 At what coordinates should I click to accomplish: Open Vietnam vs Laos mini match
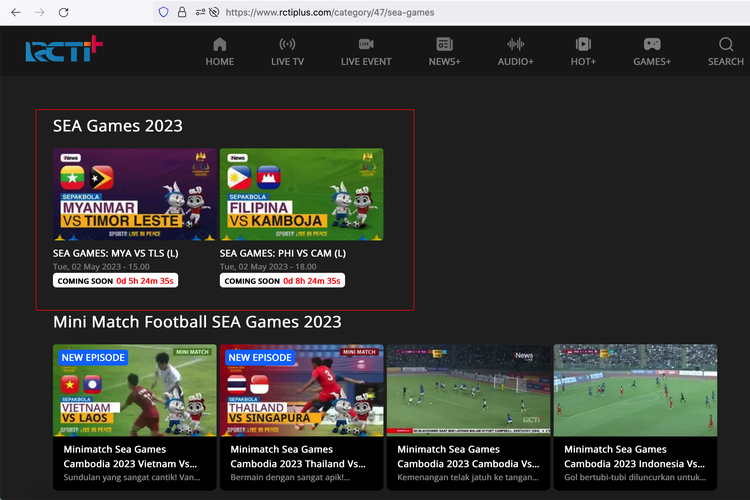pyautogui.click(x=134, y=390)
